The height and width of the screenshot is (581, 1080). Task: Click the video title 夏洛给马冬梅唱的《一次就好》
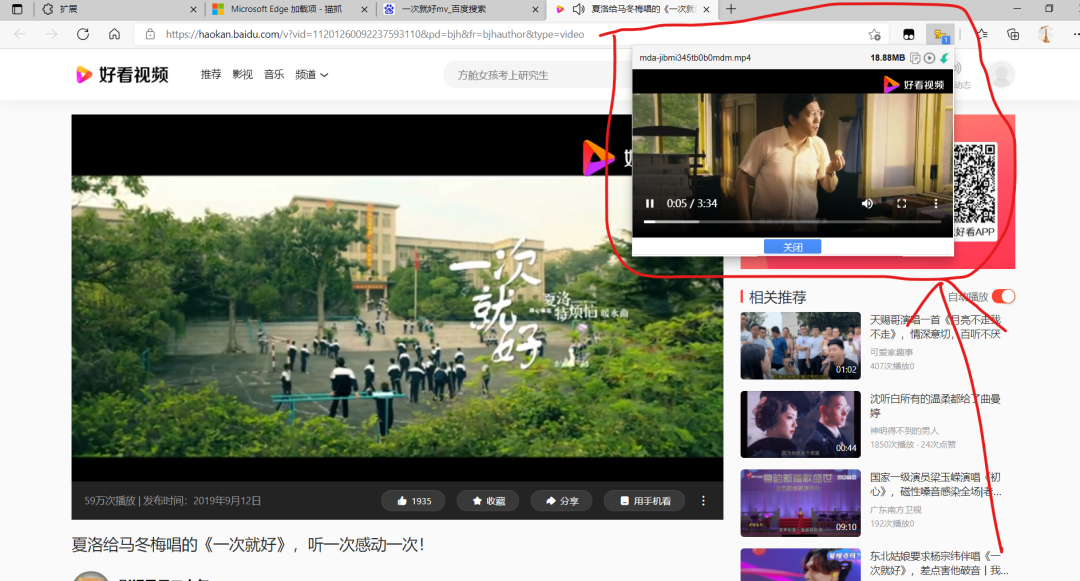click(x=248, y=545)
